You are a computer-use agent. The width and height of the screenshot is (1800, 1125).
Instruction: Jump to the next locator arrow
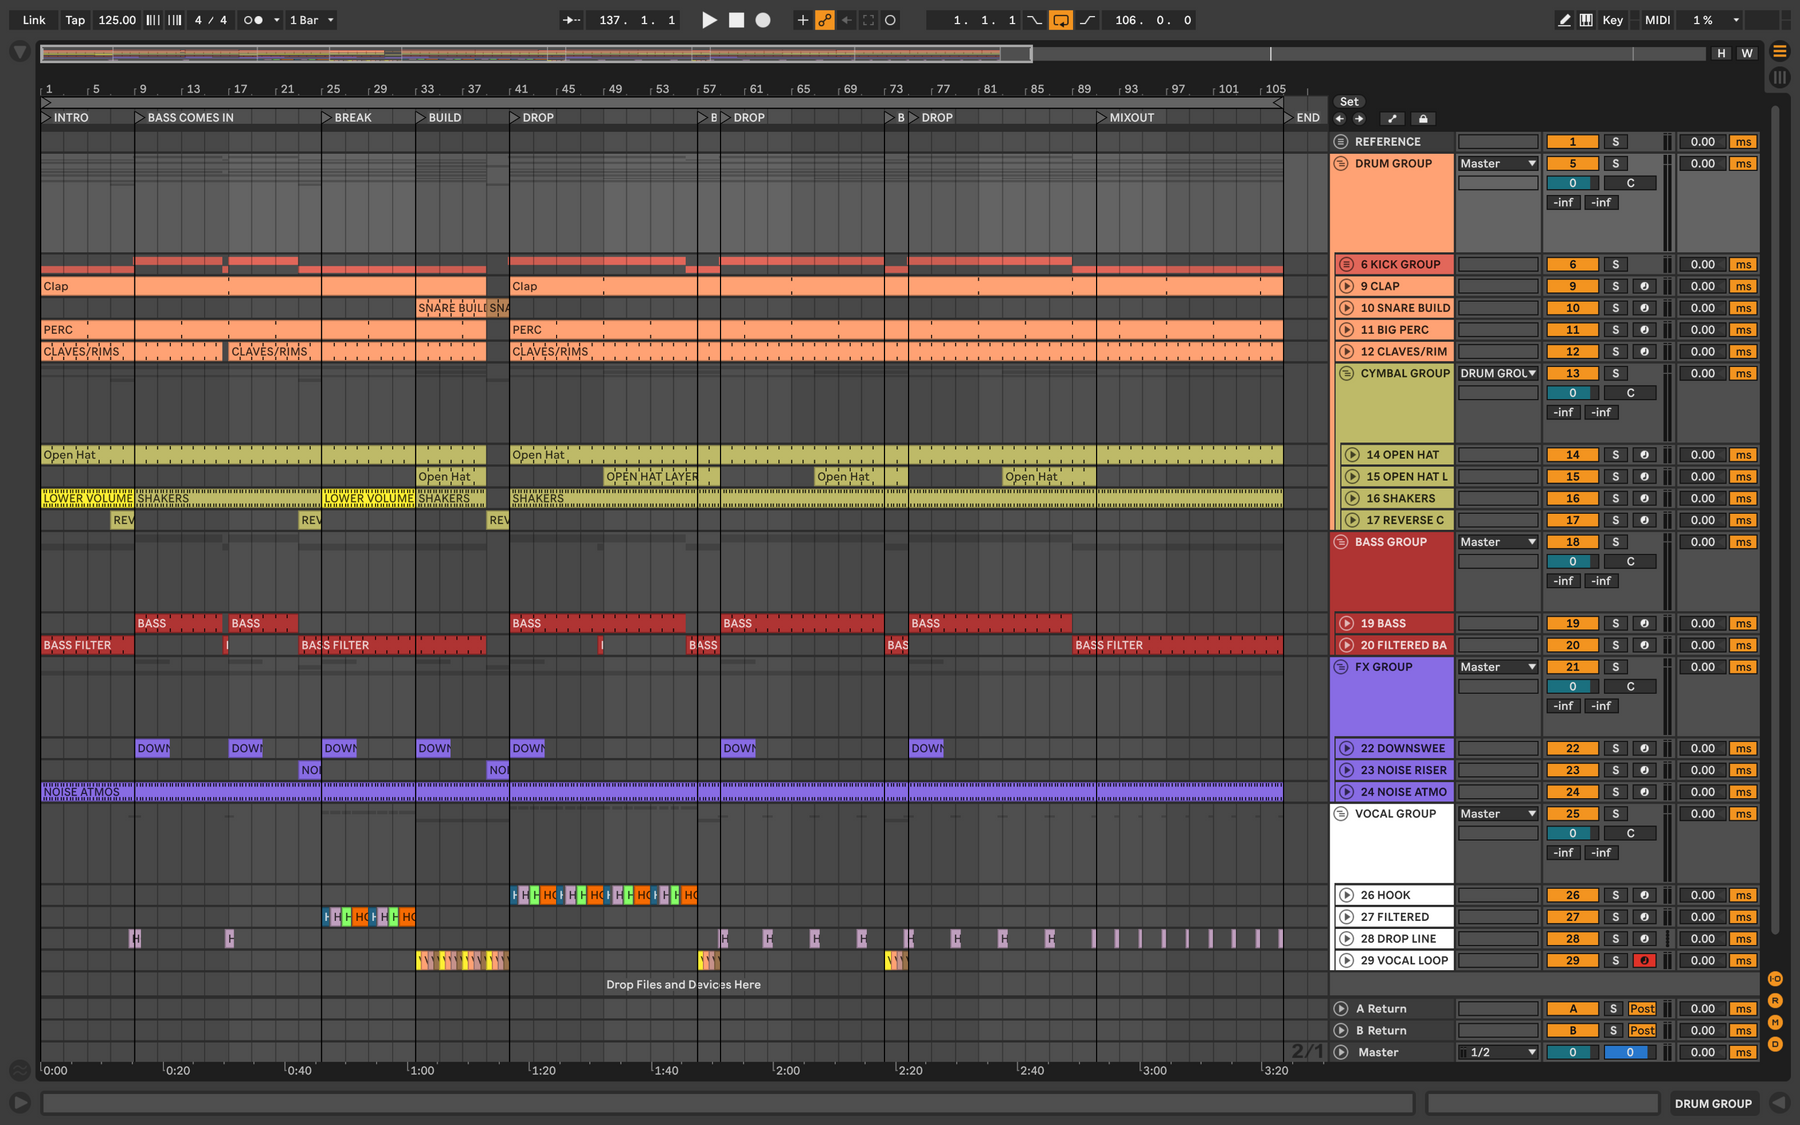(x=1359, y=118)
